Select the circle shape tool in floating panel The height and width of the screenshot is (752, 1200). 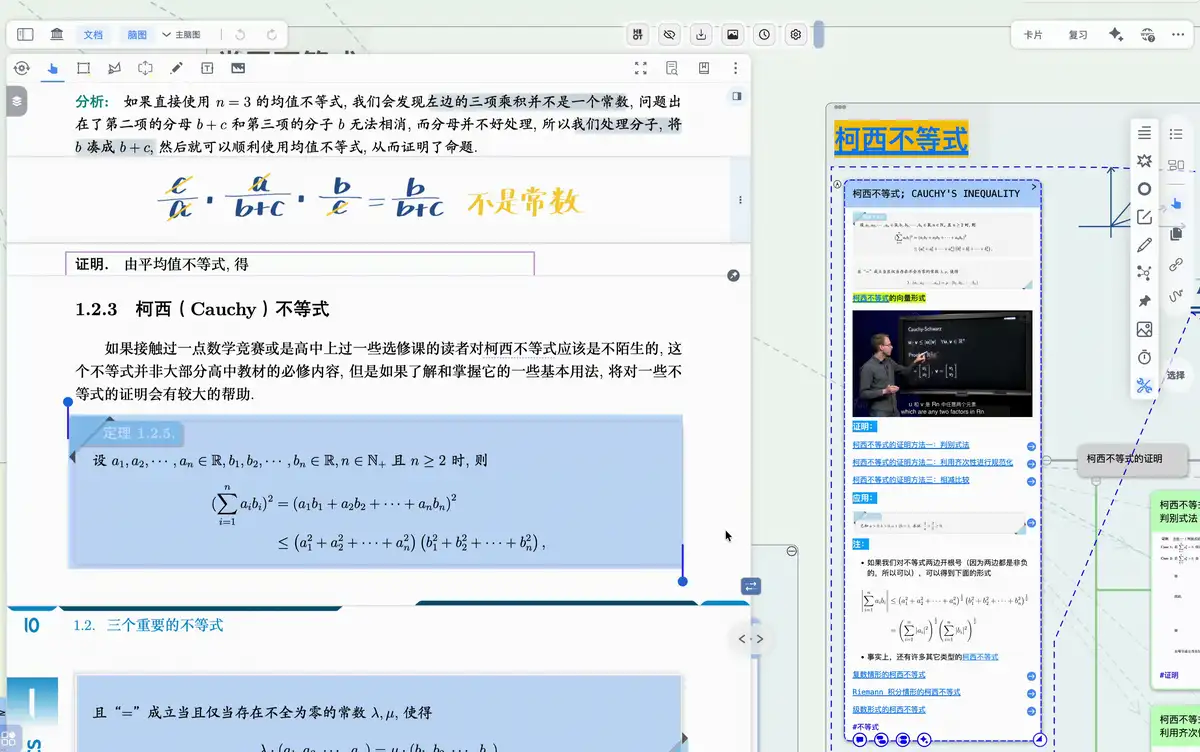tap(1145, 189)
